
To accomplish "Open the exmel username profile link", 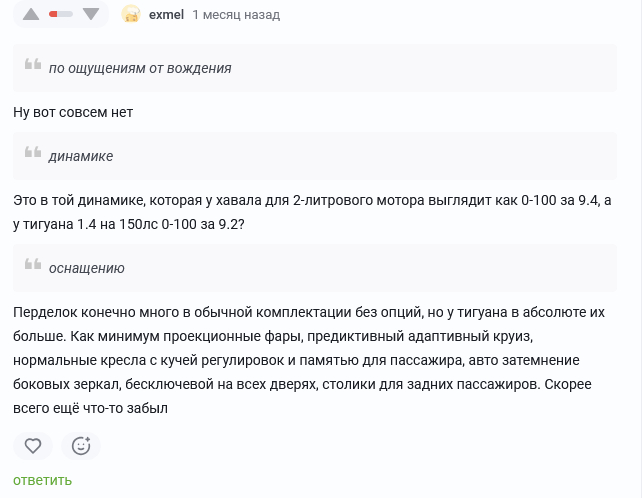I will (166, 15).
